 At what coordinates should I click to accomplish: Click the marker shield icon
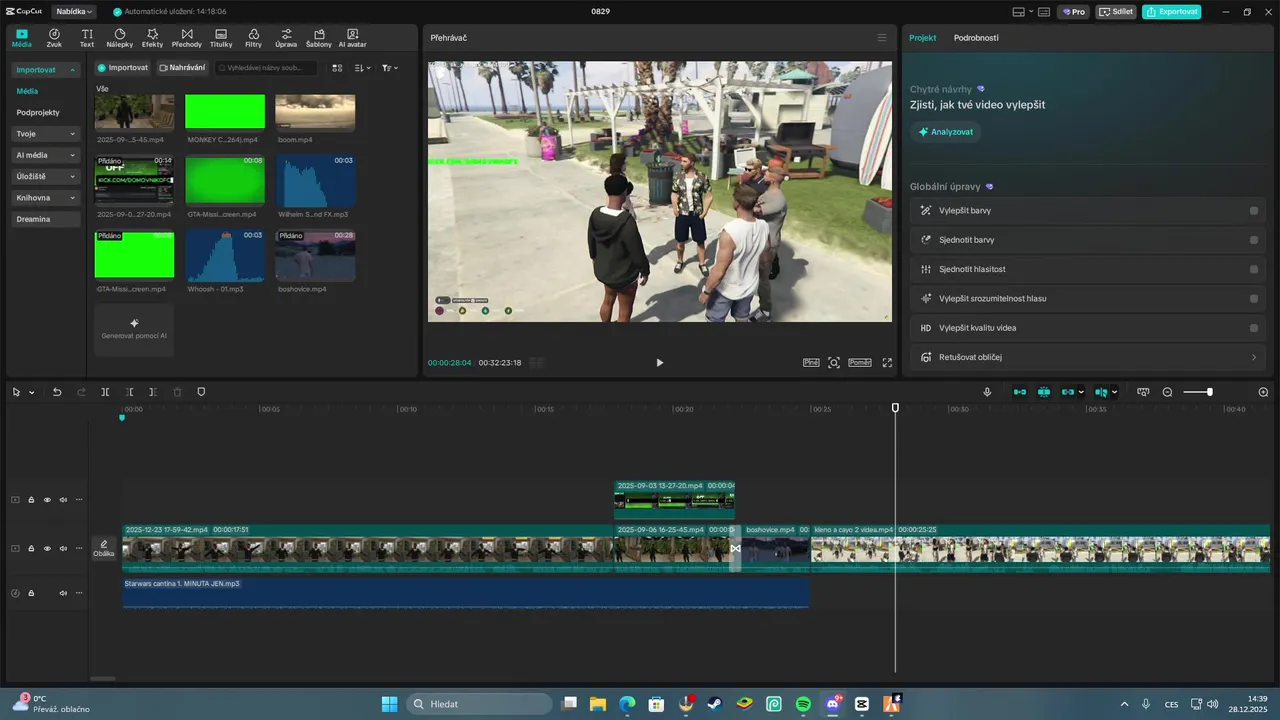point(201,392)
